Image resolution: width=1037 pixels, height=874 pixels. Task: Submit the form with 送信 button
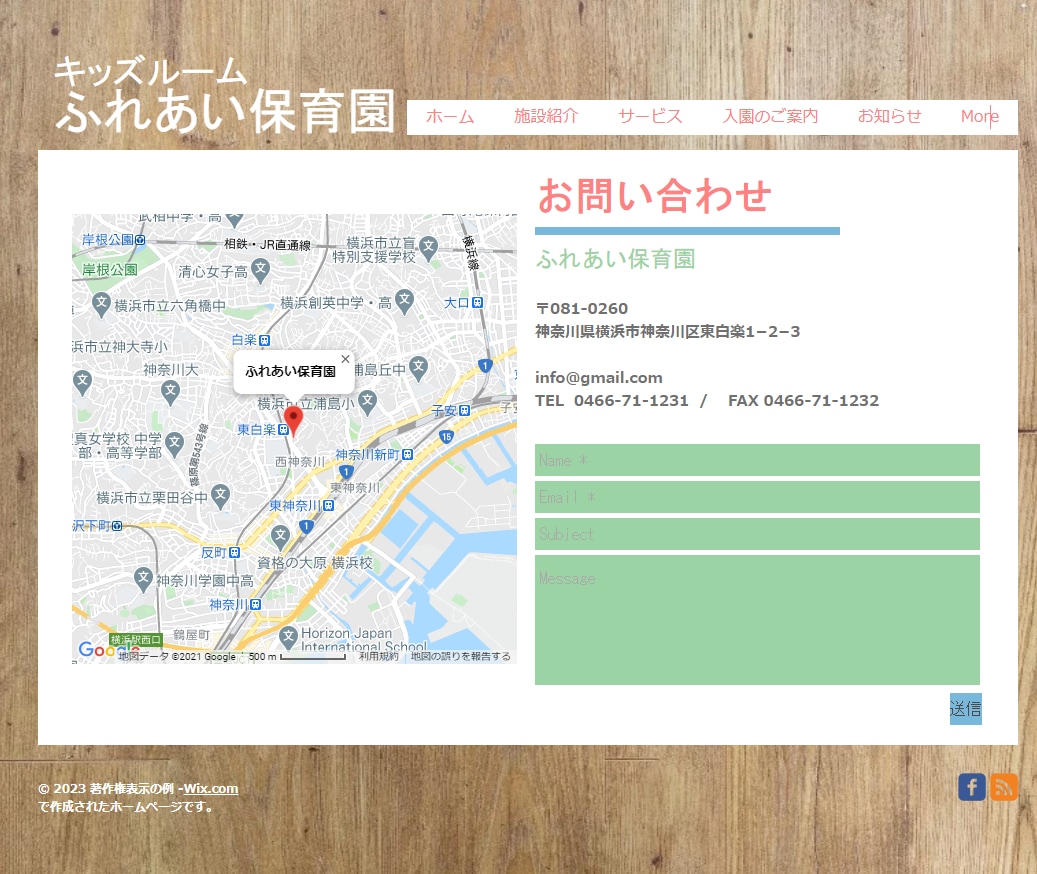tap(966, 709)
